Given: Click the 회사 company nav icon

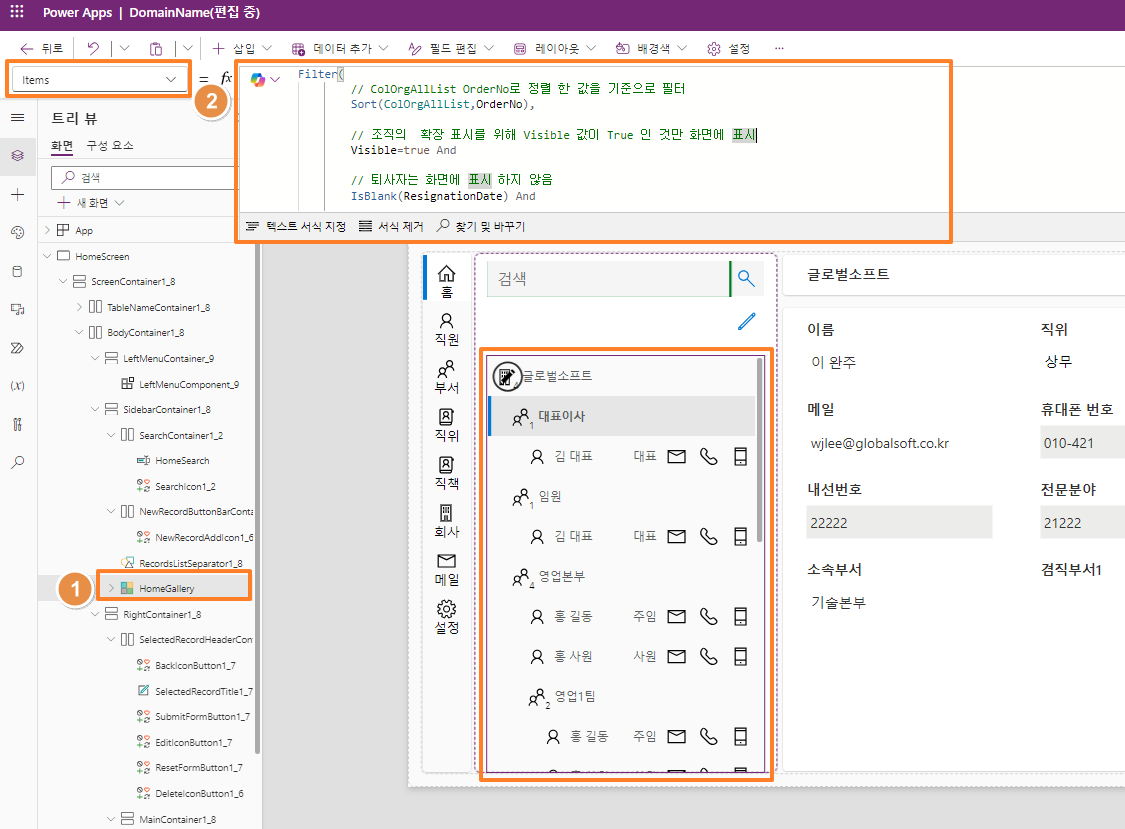Looking at the screenshot, I should tap(446, 521).
